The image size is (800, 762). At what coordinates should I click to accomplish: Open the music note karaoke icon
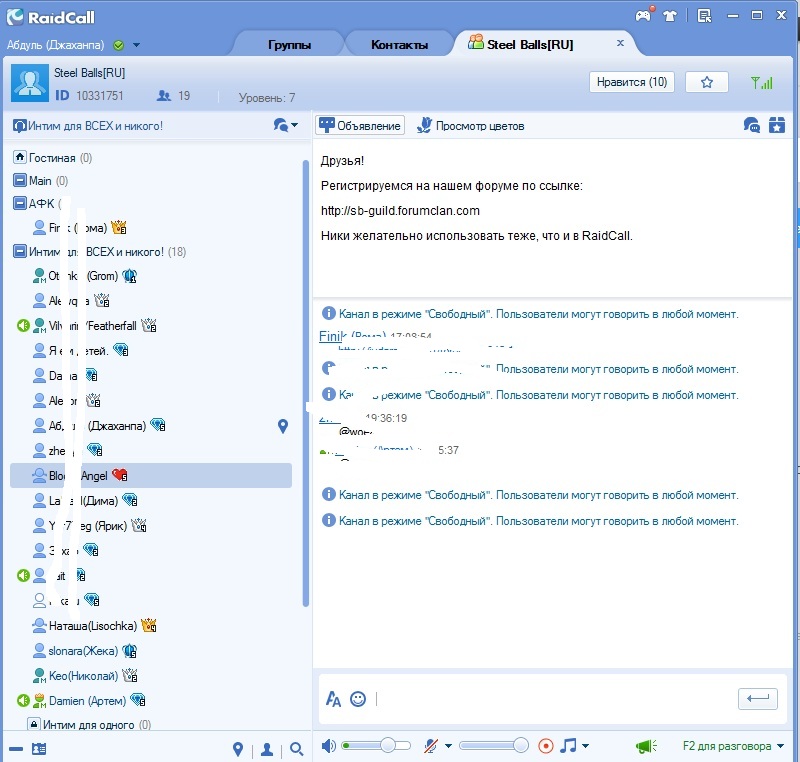point(568,746)
